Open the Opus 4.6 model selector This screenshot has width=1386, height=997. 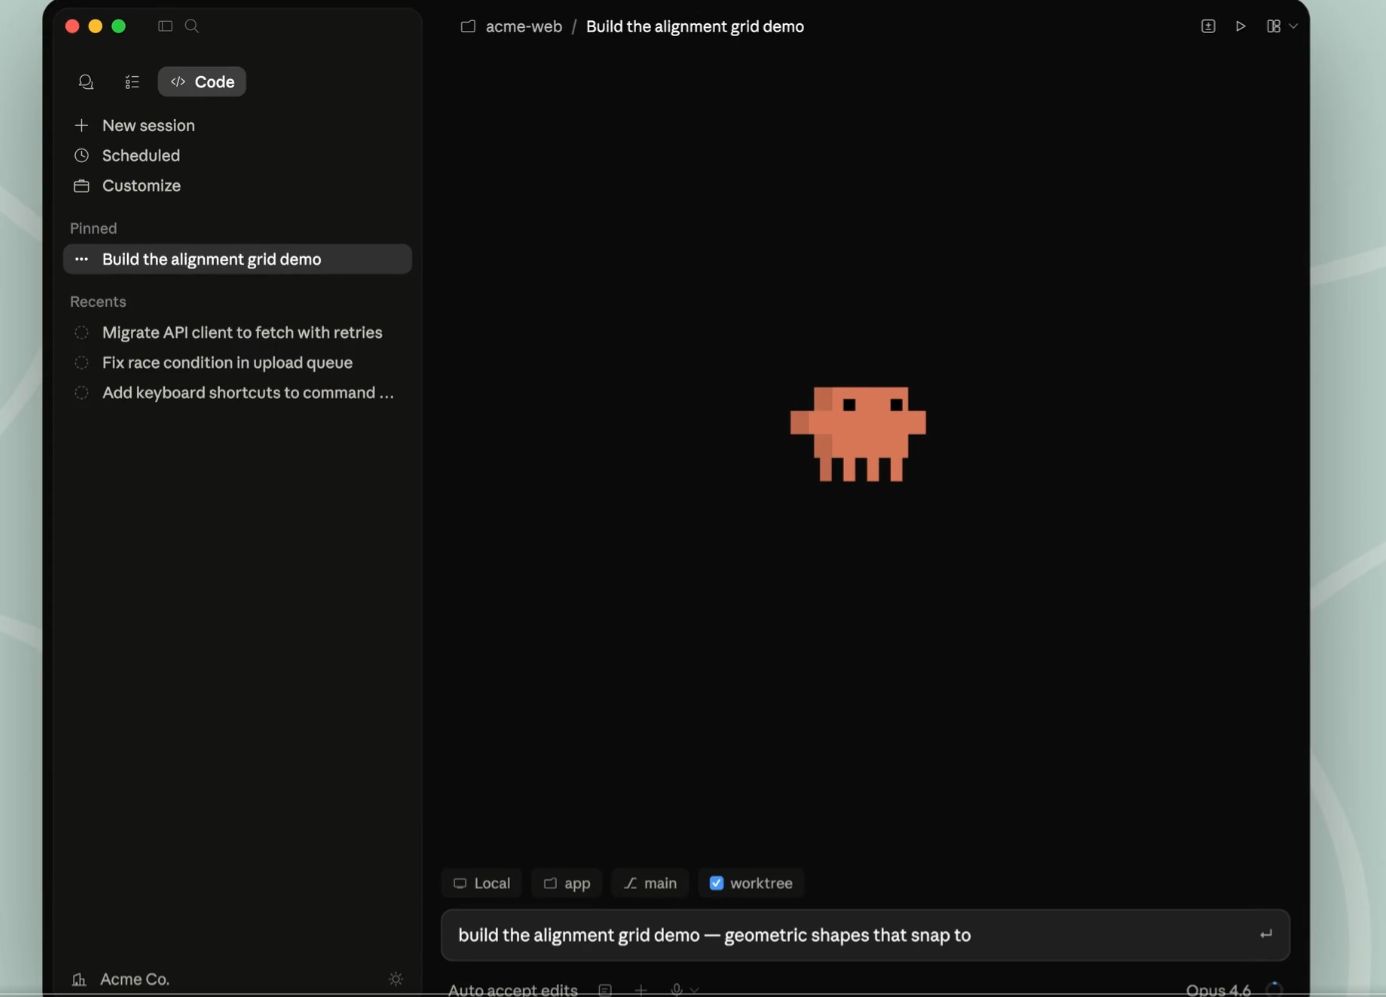(x=1218, y=989)
